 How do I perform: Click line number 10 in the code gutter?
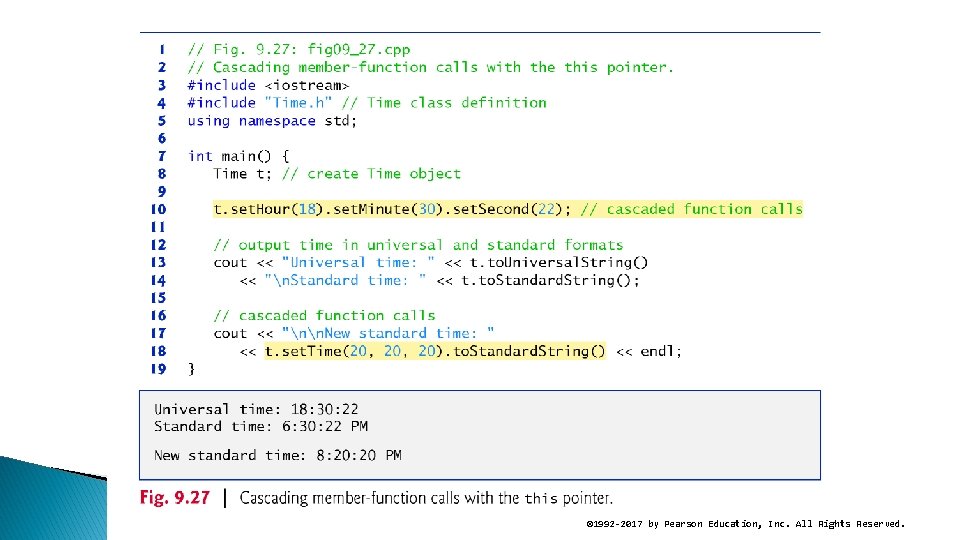point(159,209)
